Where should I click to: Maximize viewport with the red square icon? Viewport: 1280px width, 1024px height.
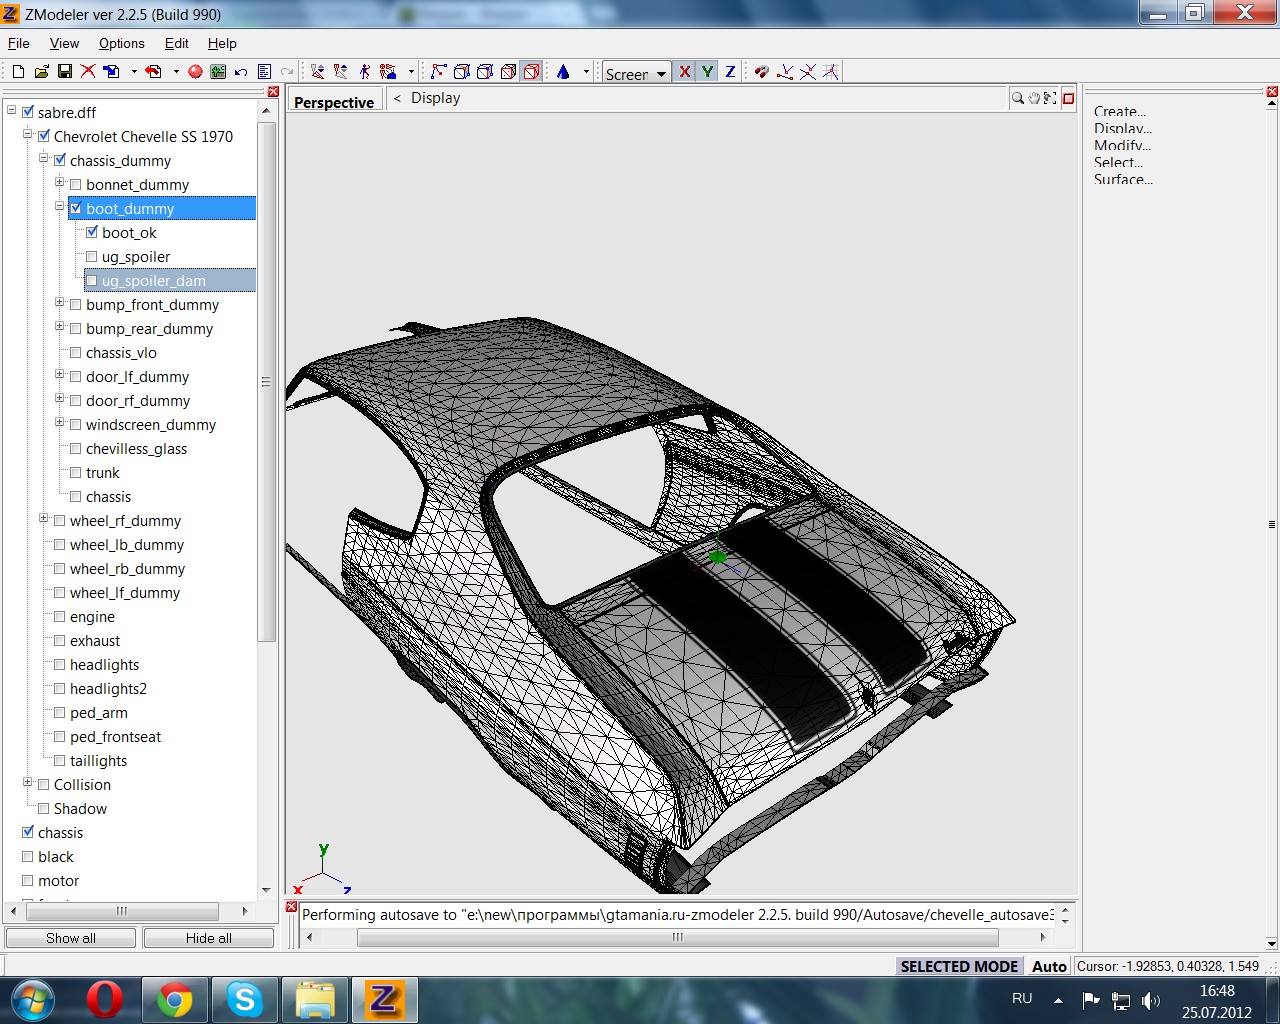coord(1068,98)
